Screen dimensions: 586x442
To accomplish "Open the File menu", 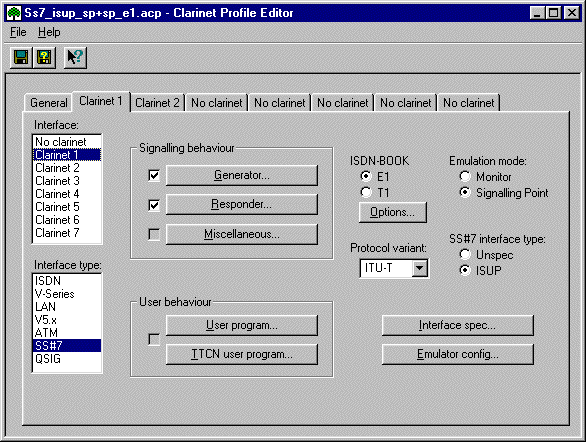I will 18,32.
